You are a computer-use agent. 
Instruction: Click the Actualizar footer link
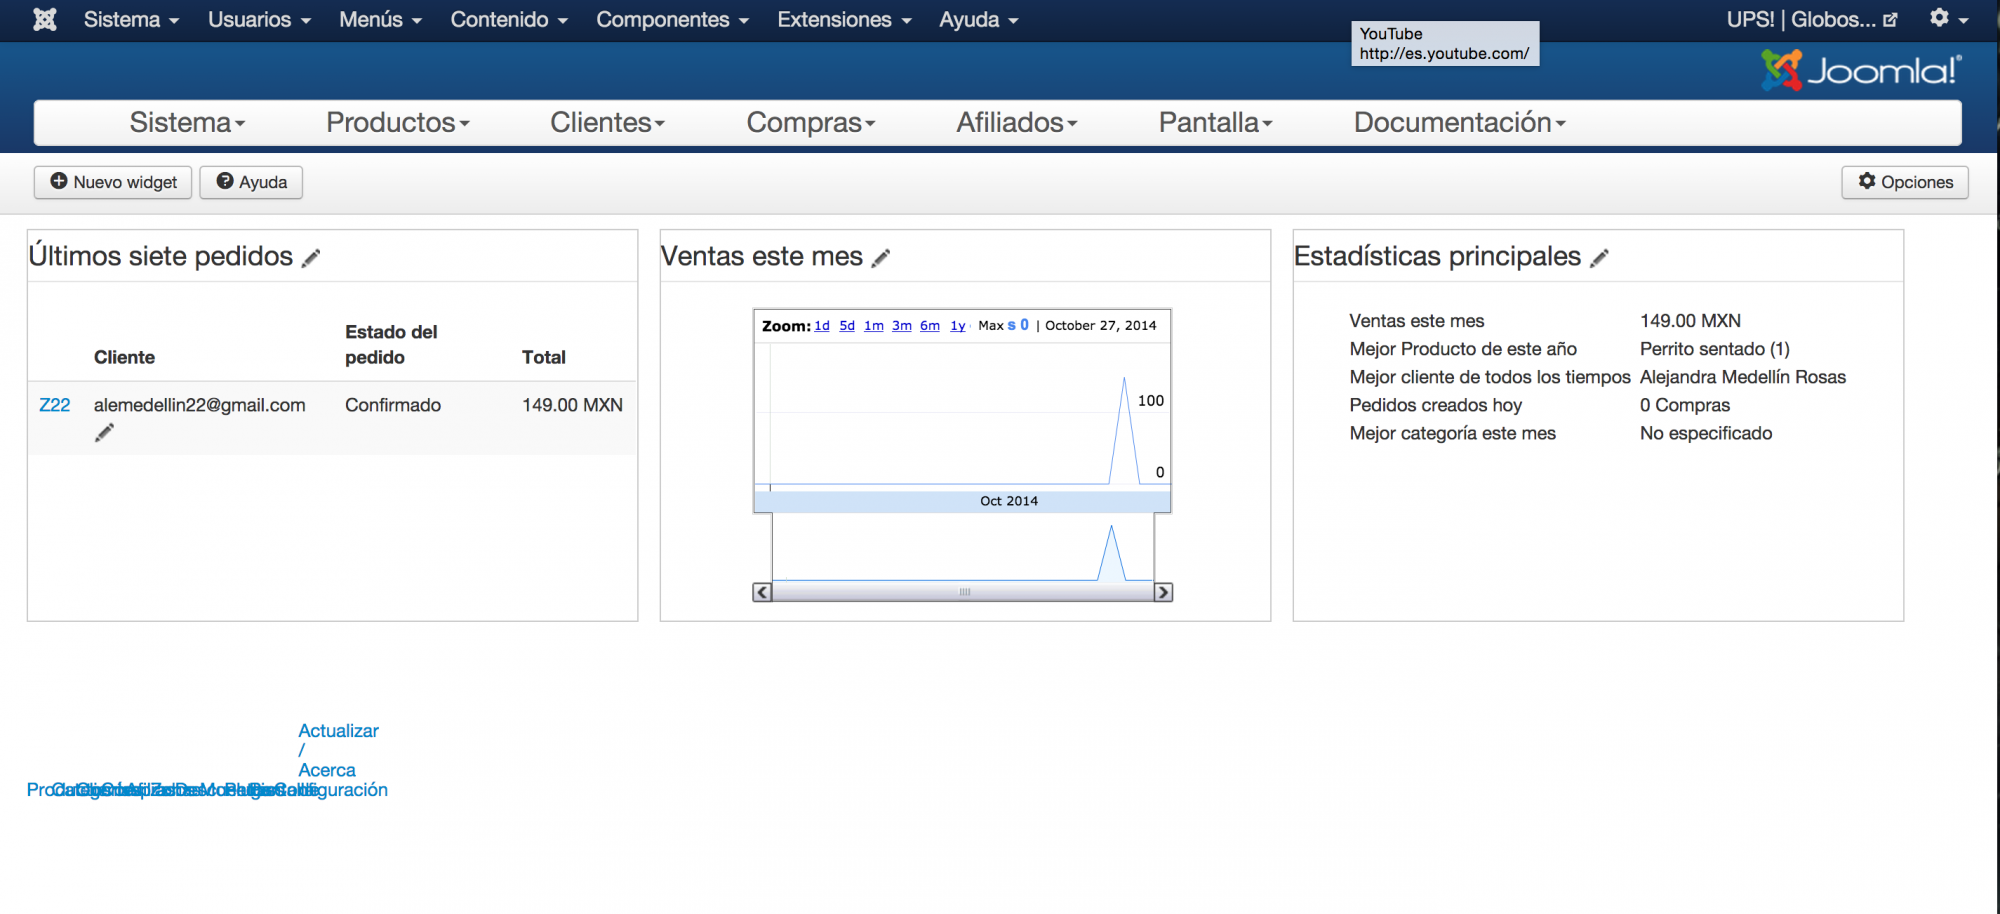coord(339,731)
